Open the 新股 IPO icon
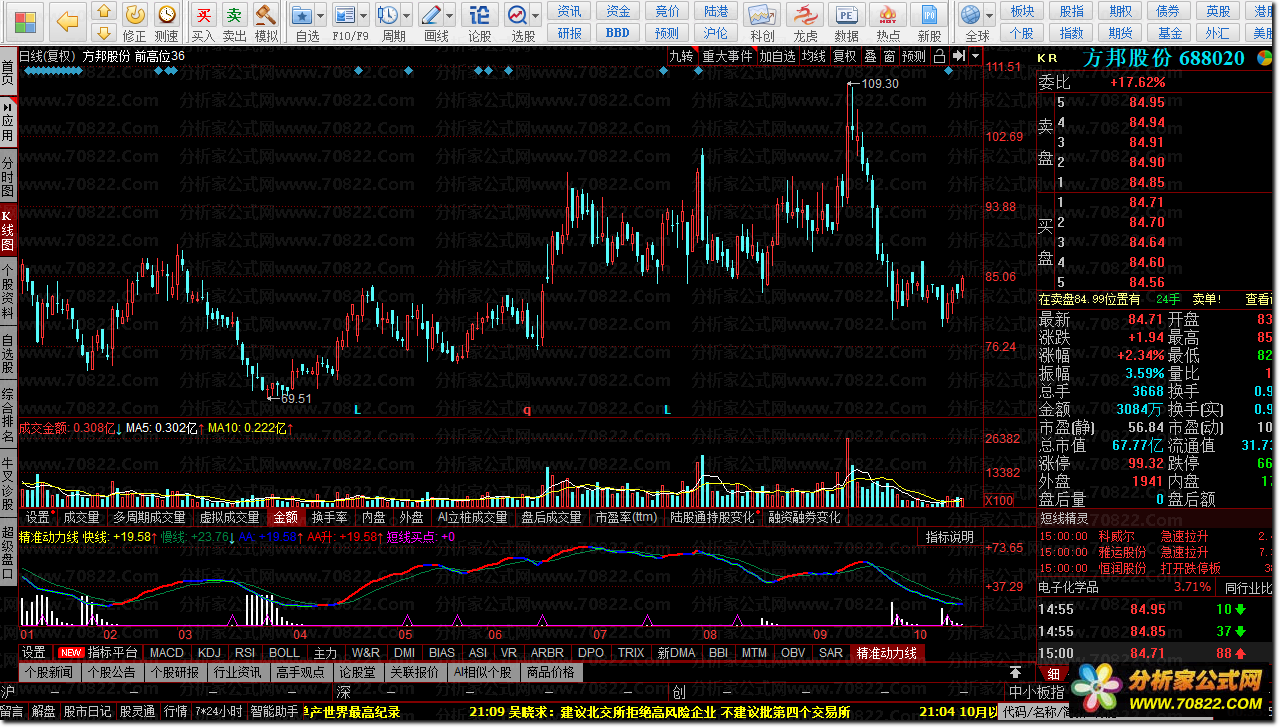 tap(930, 15)
